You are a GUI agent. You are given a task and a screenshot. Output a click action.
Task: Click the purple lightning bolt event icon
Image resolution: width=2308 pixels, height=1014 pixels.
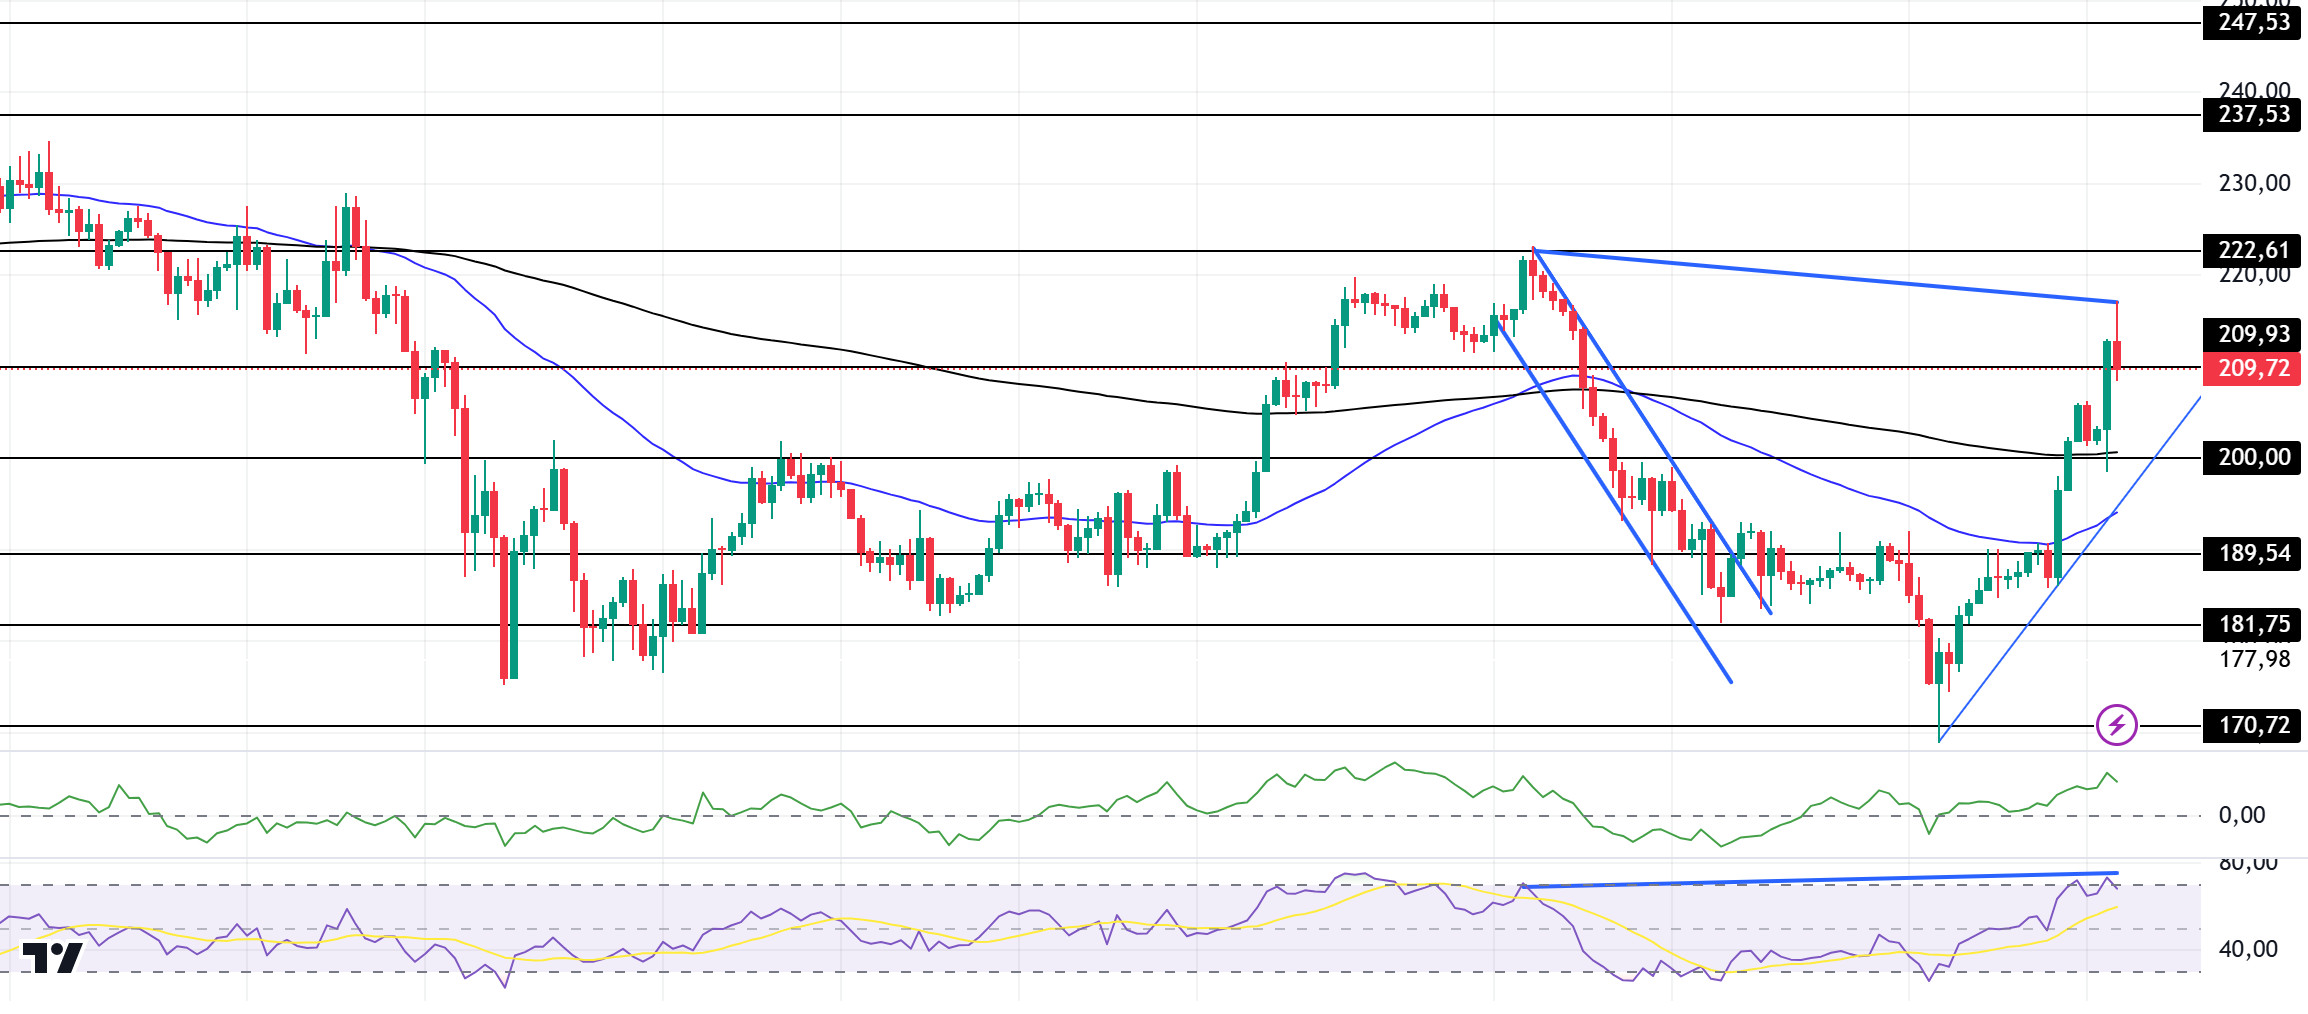pos(2116,725)
